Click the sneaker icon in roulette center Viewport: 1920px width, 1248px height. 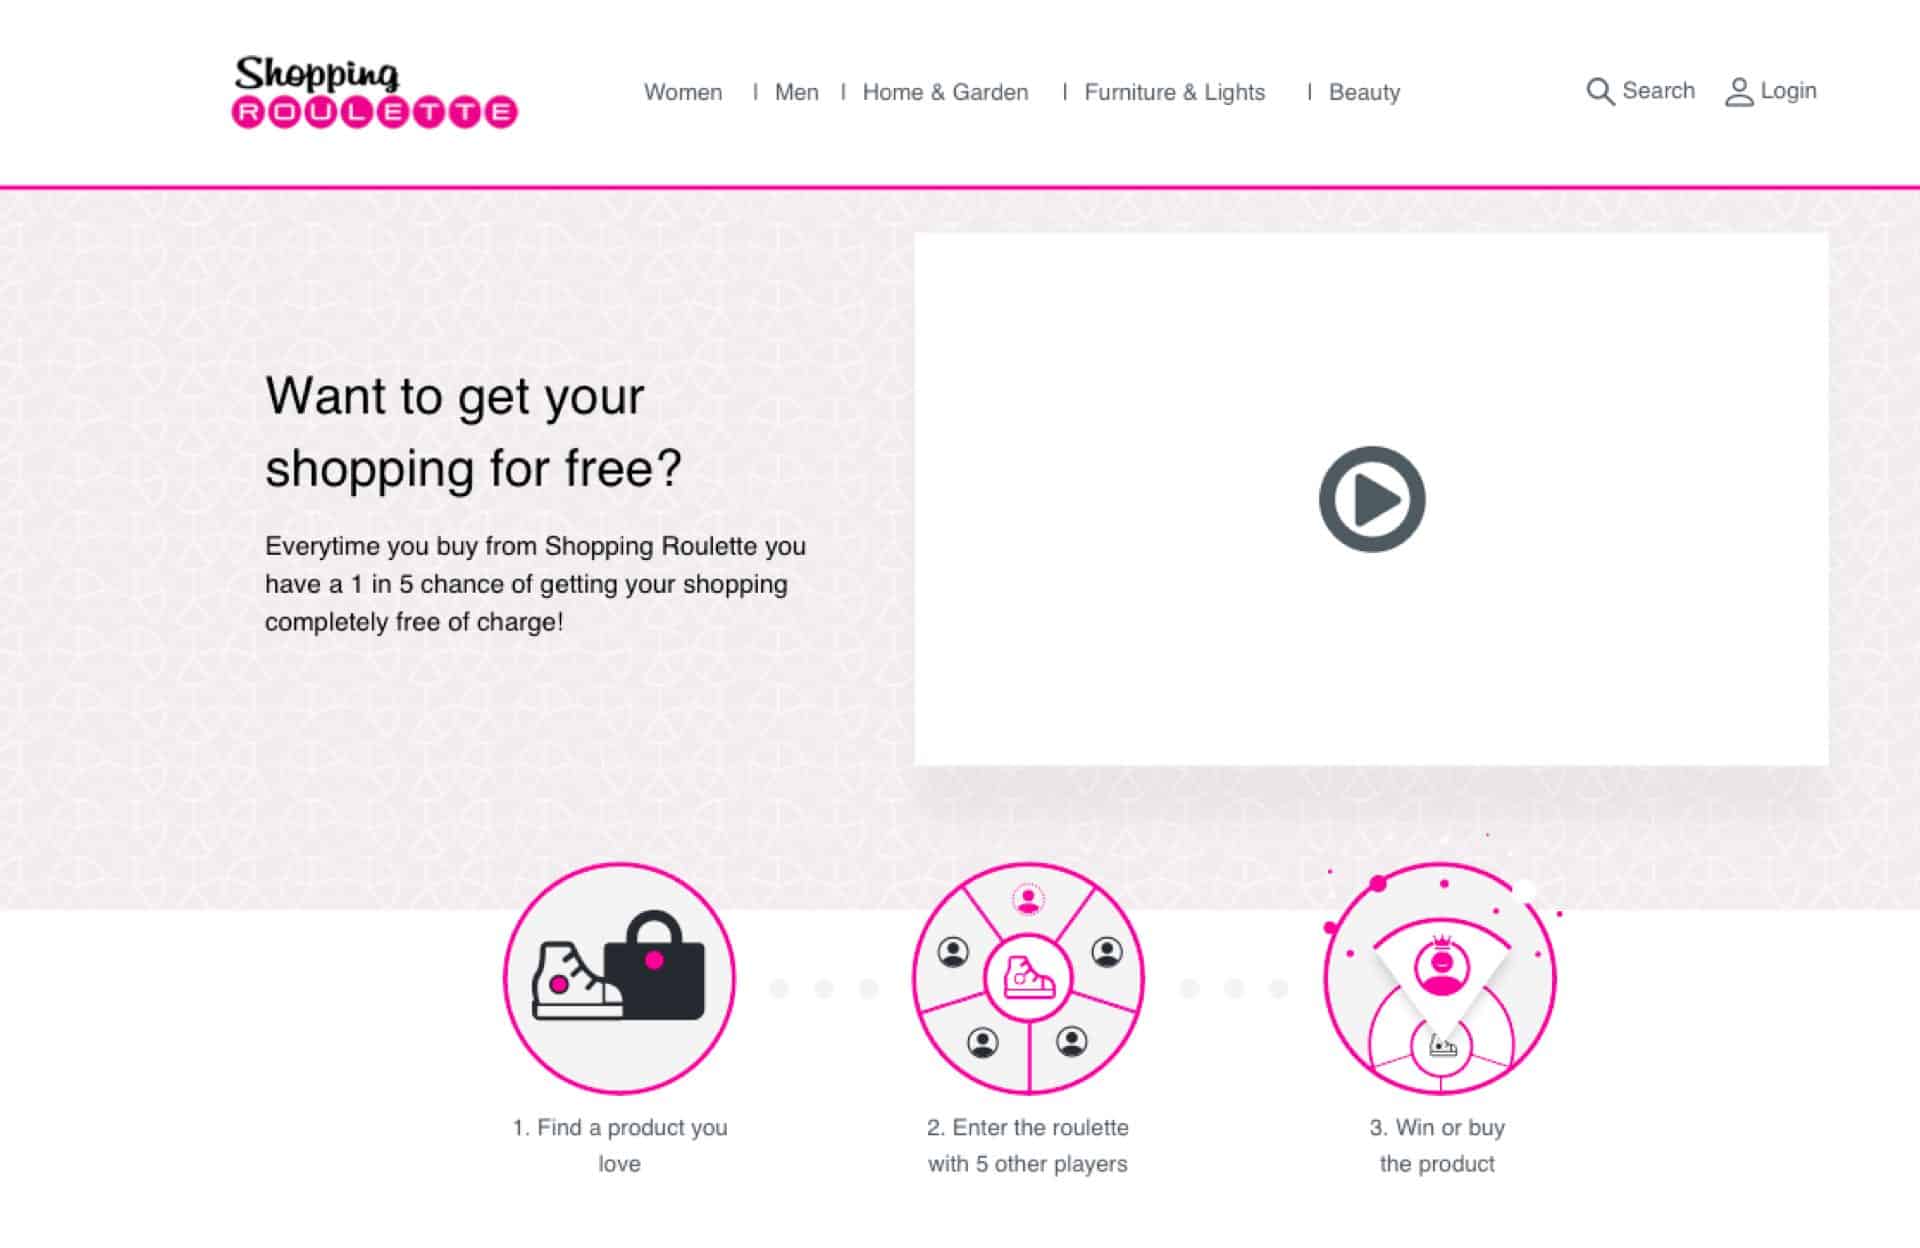(x=1028, y=978)
